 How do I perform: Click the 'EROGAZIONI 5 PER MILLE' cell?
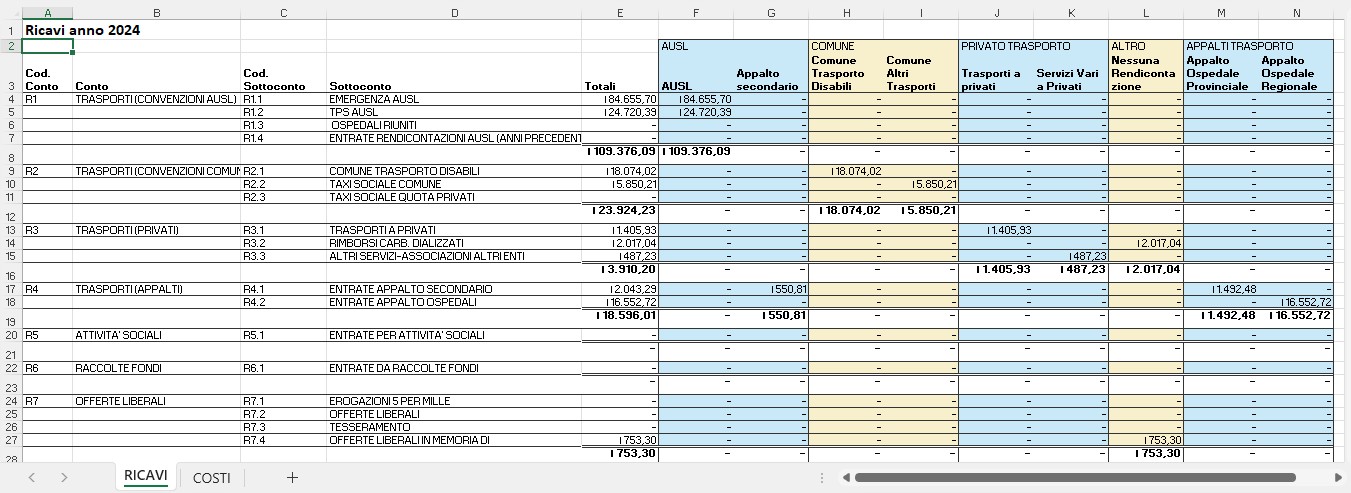click(x=454, y=401)
